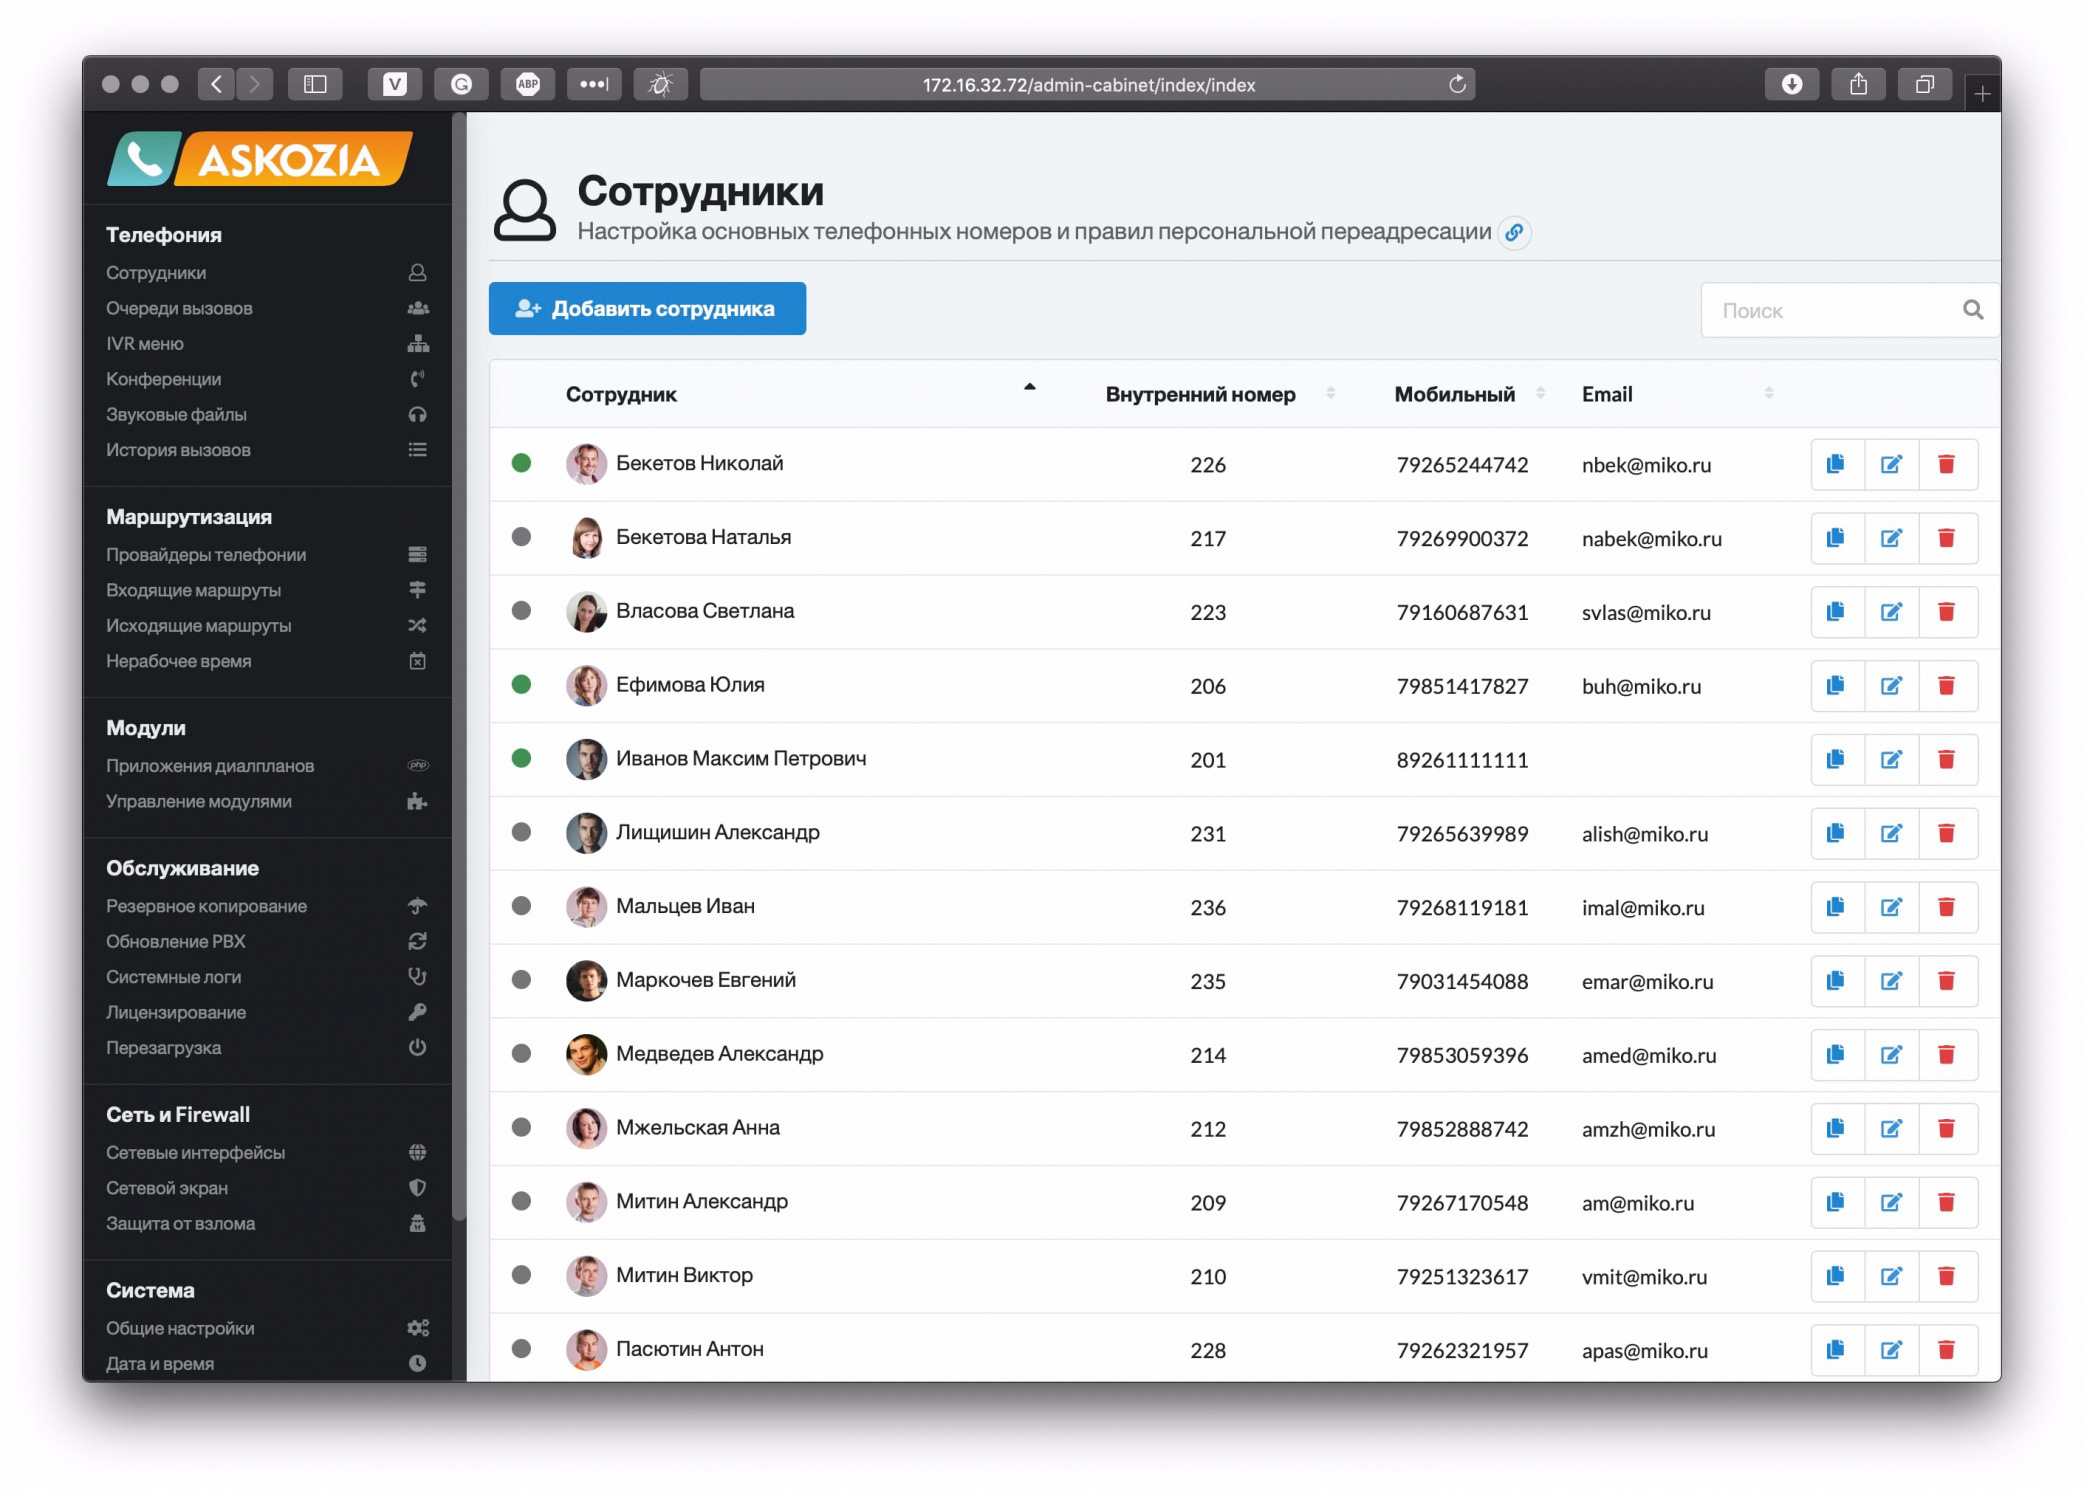Click the Добавить сотрудника button

(647, 308)
